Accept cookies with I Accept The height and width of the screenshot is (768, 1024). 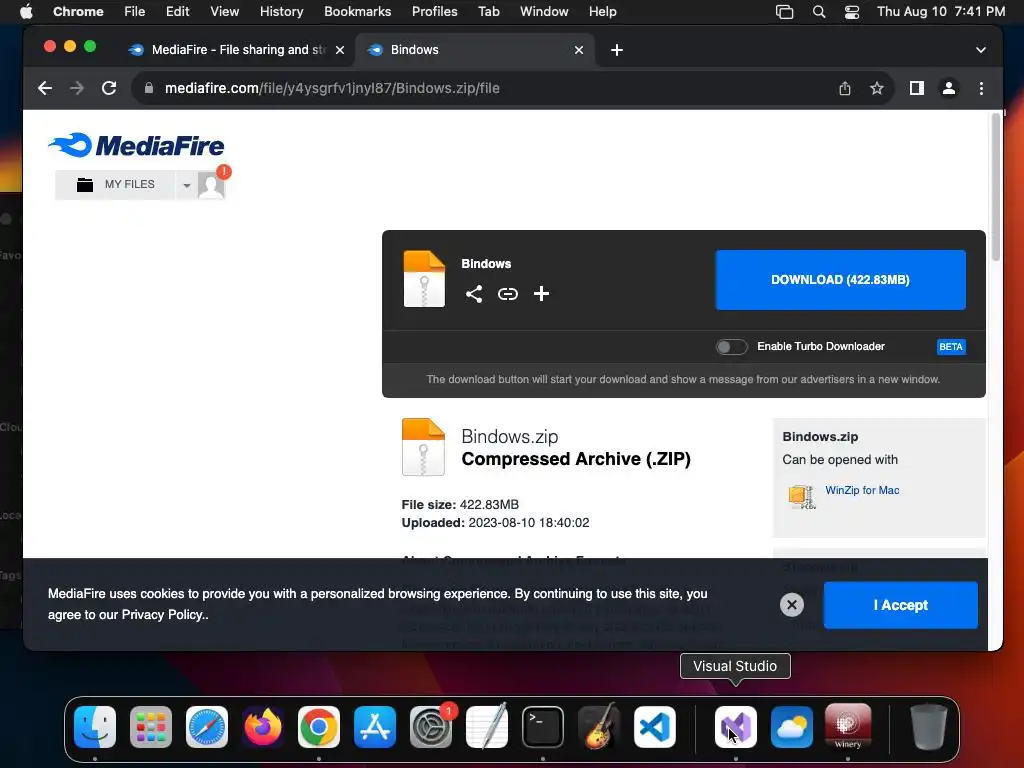click(901, 605)
